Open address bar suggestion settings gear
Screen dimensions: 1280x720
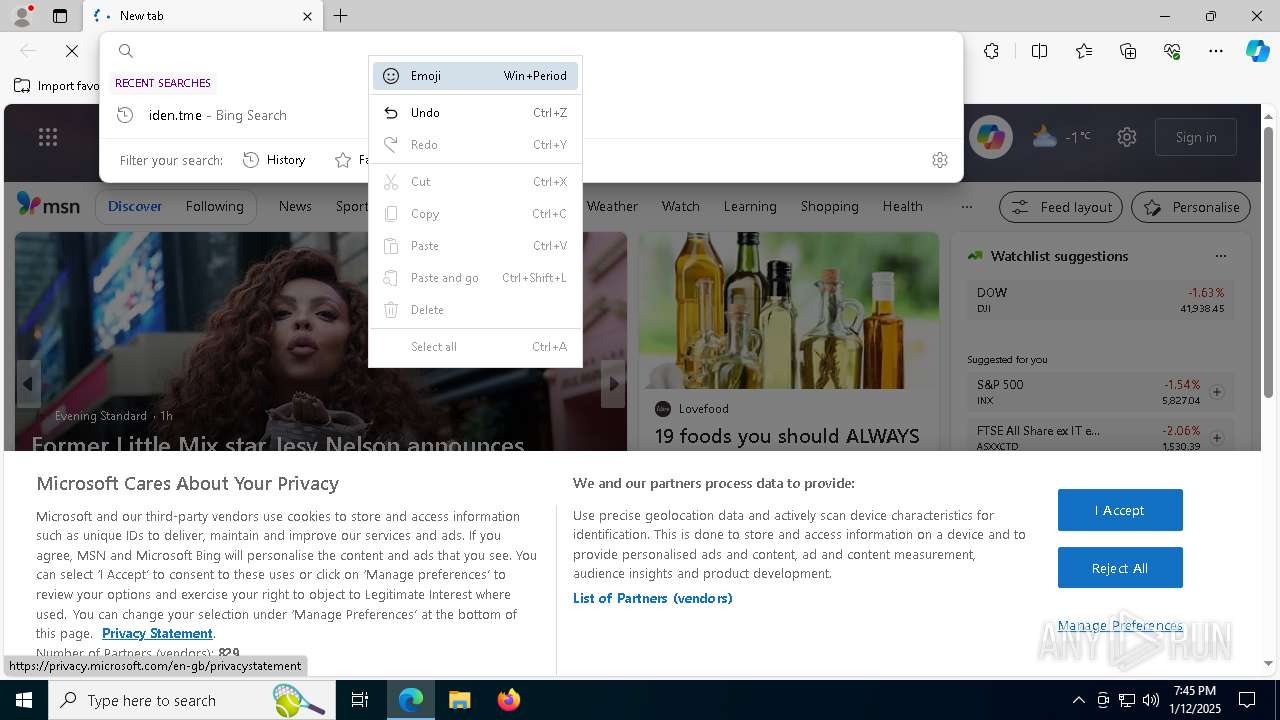point(940,160)
